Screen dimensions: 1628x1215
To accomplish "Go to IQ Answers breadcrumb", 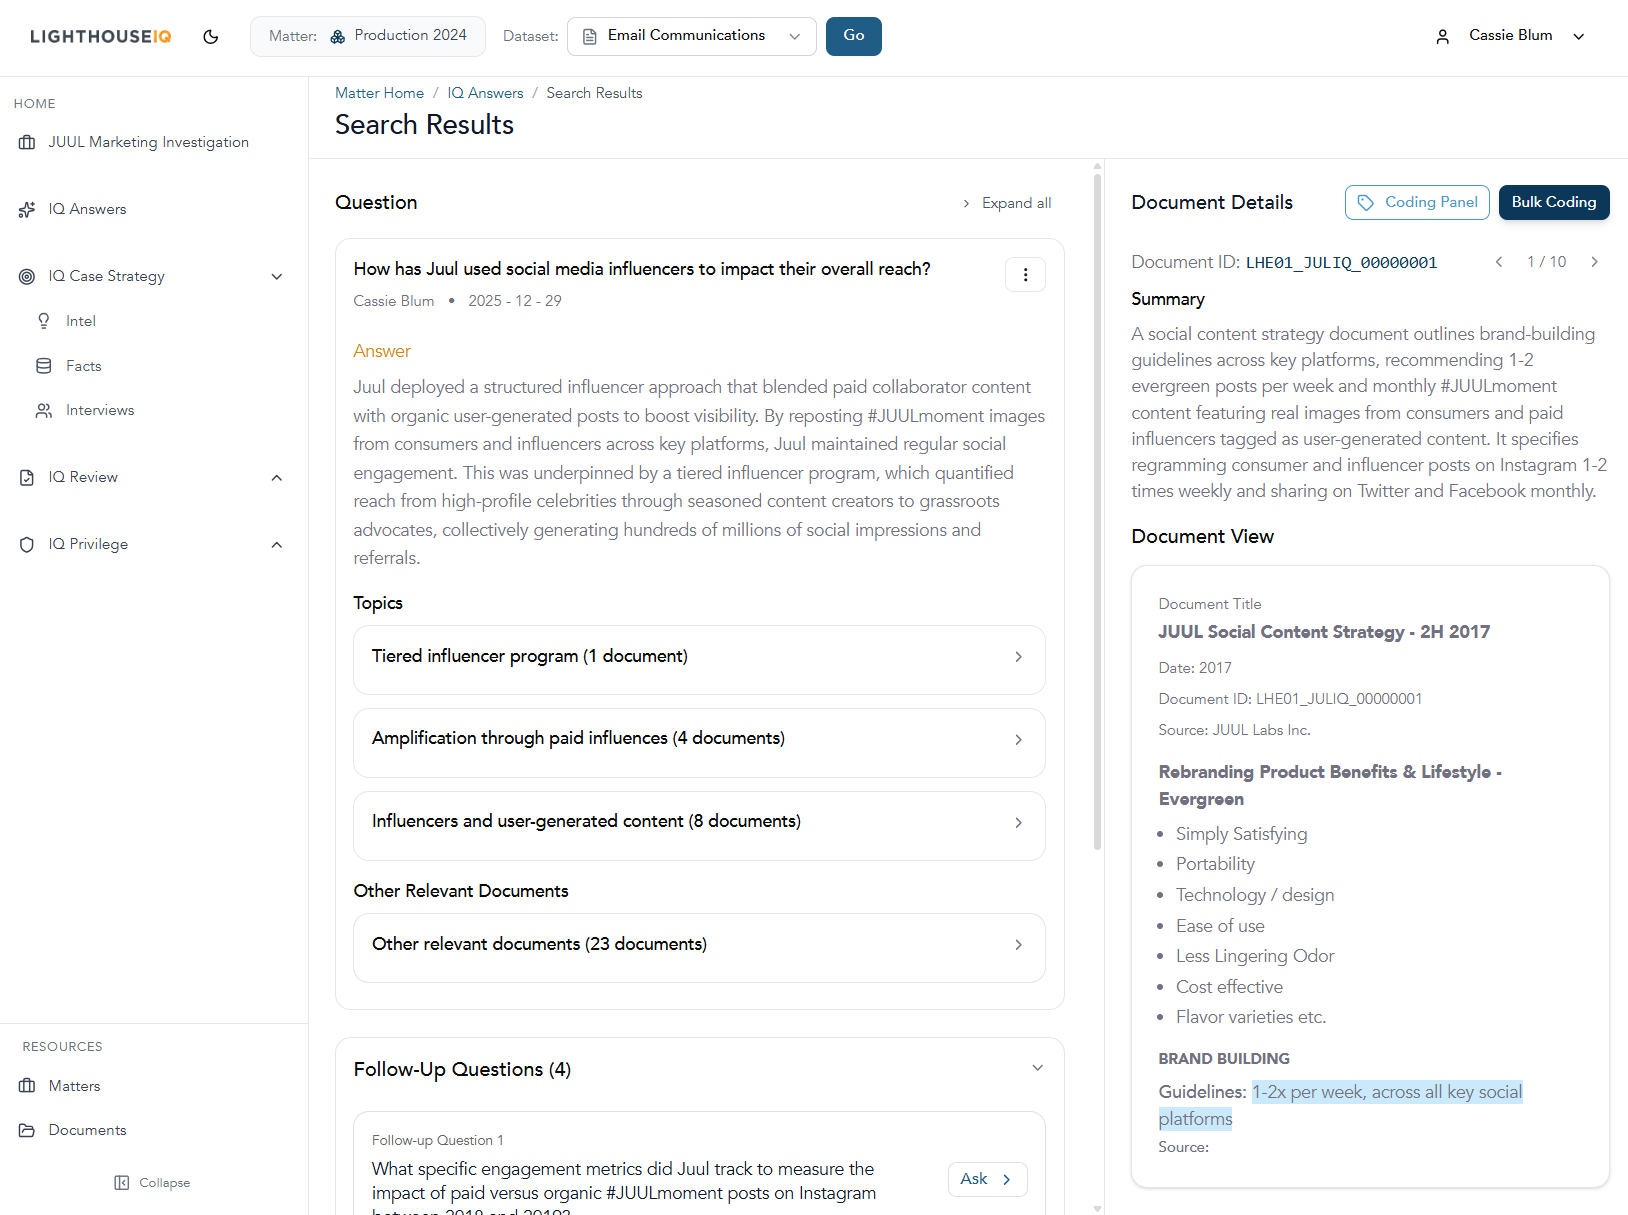I will (x=485, y=93).
